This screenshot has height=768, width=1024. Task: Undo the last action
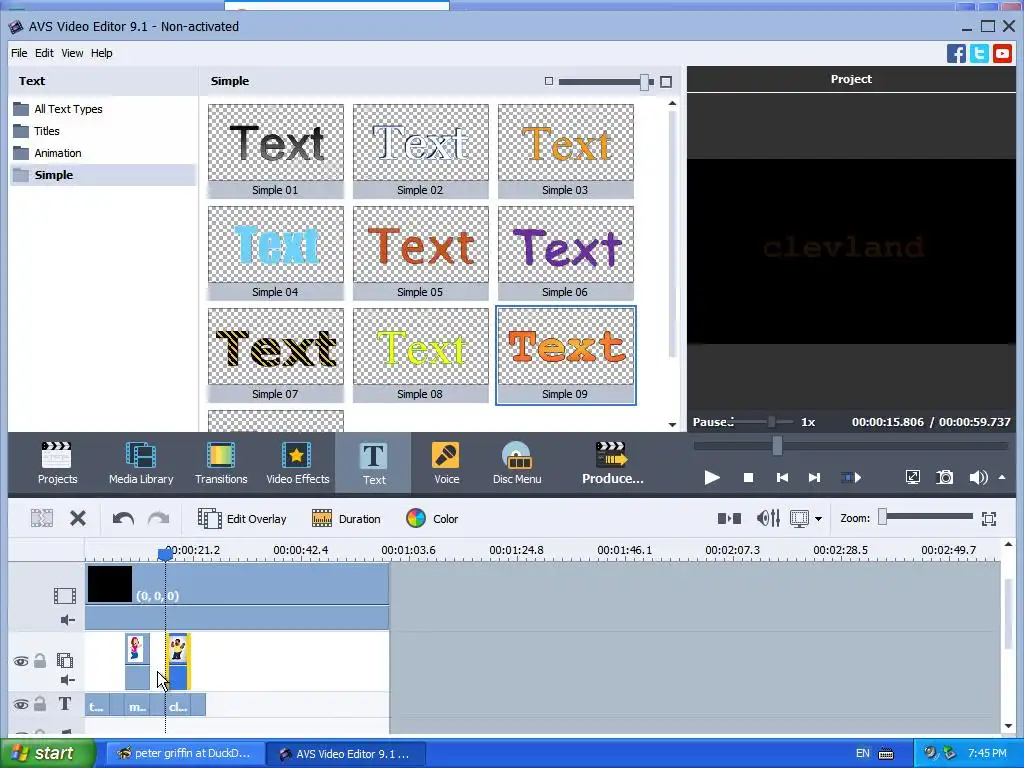(123, 519)
